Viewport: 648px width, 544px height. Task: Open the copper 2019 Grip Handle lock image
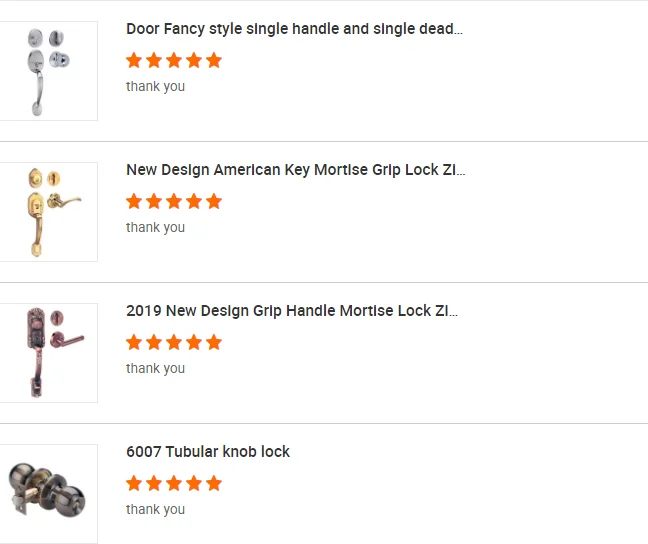tap(48, 353)
